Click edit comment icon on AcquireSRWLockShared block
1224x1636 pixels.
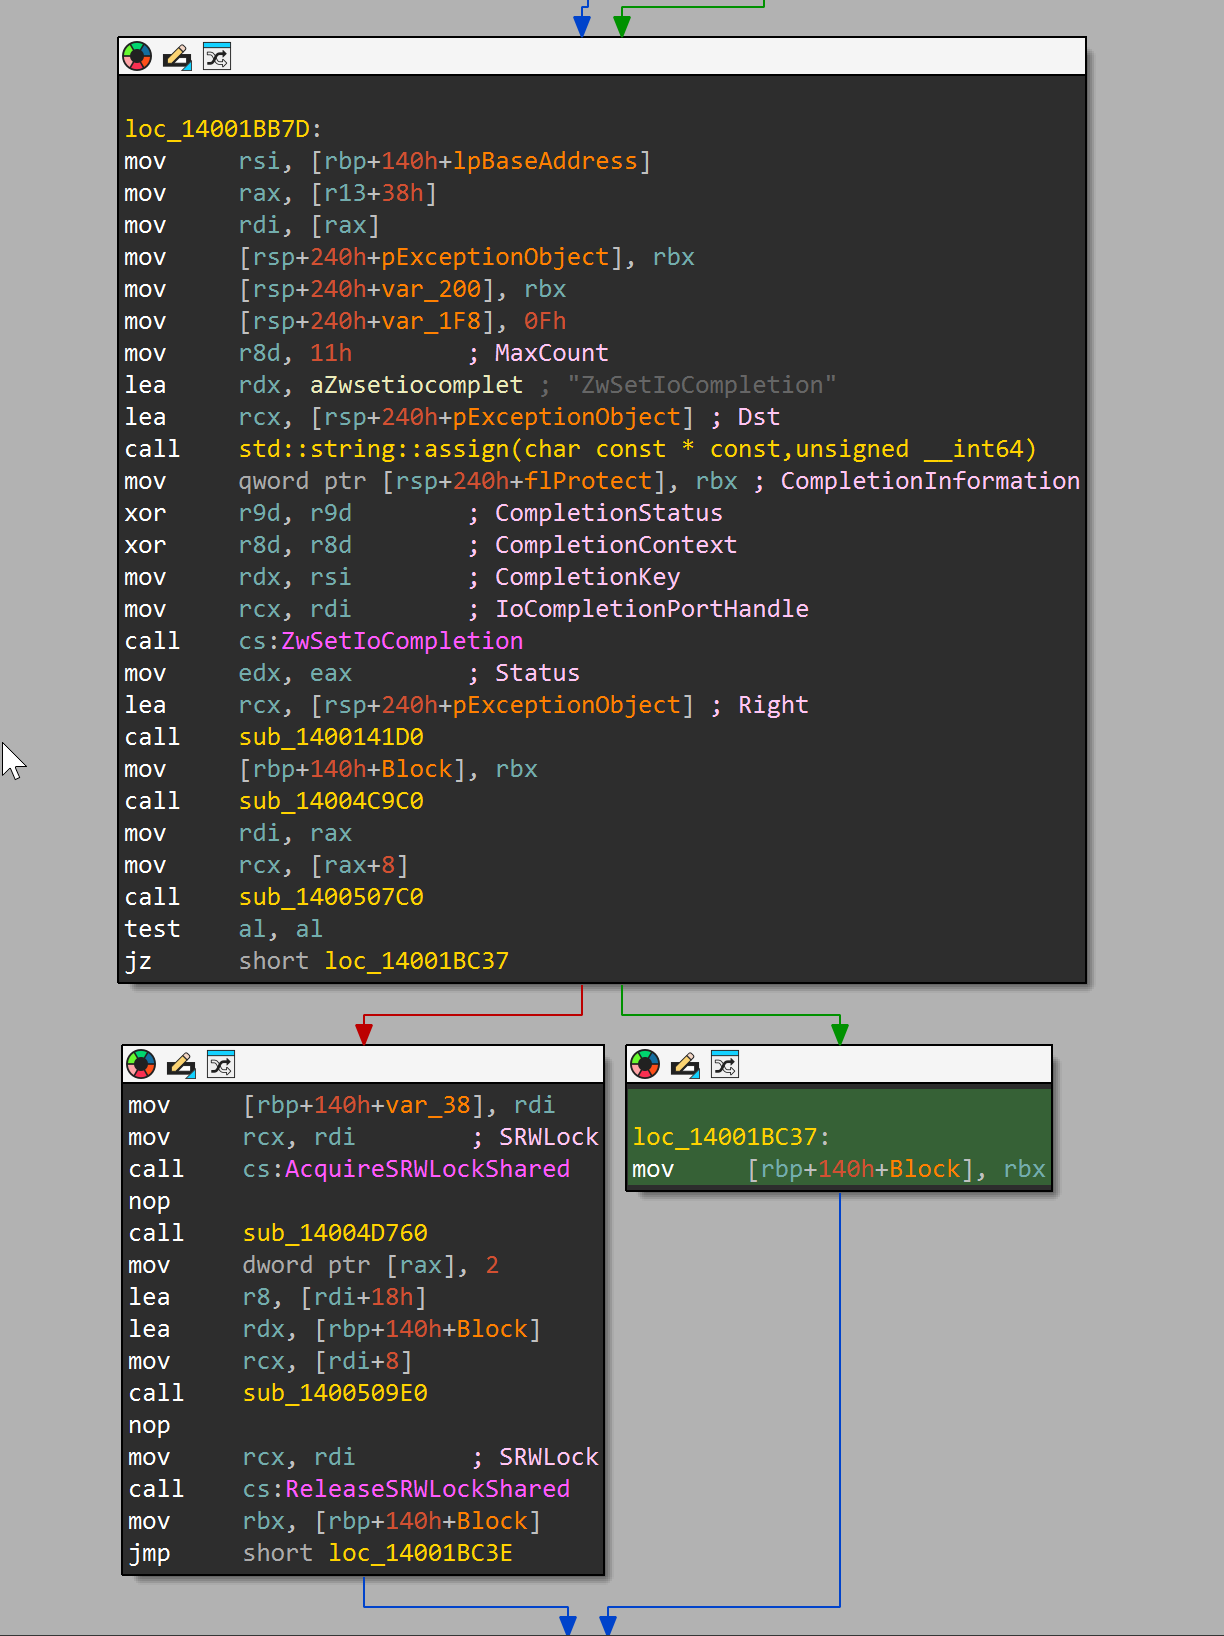click(181, 1065)
